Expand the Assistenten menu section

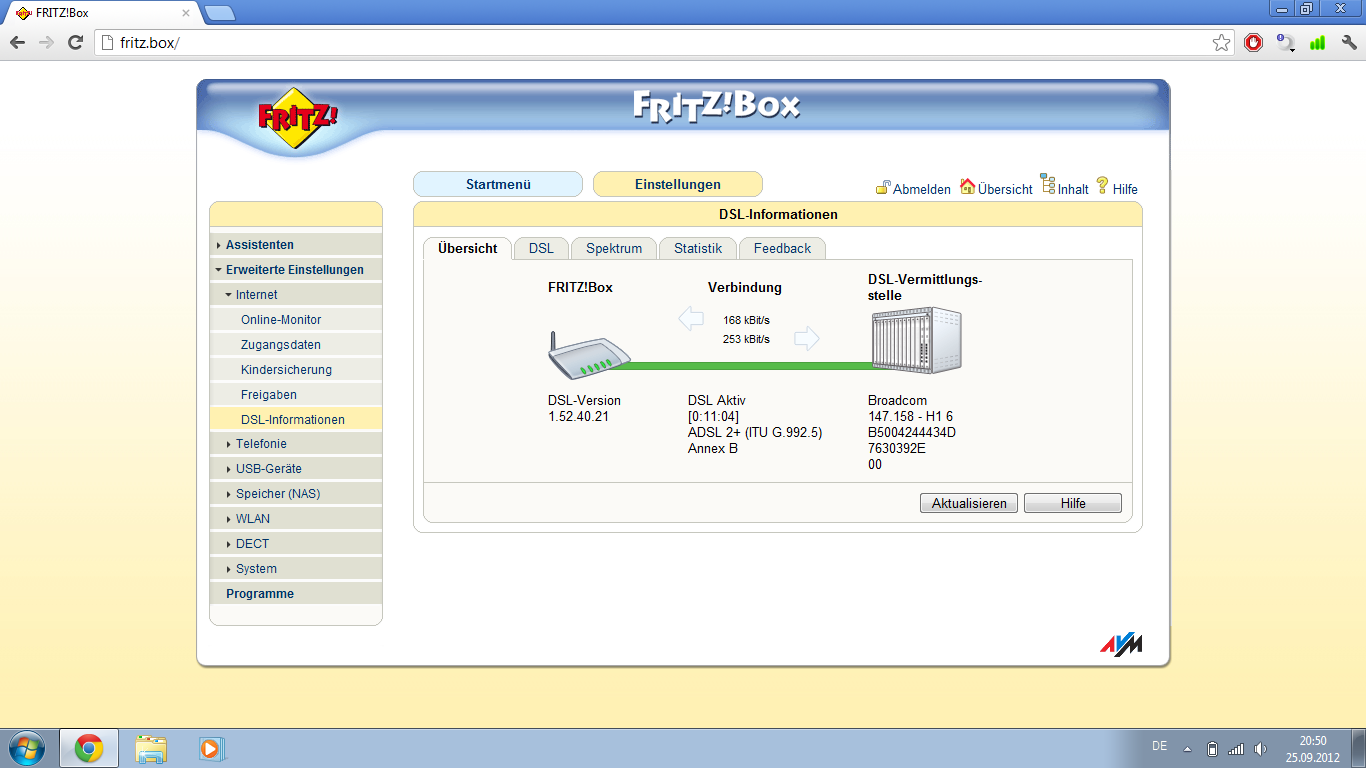point(259,245)
